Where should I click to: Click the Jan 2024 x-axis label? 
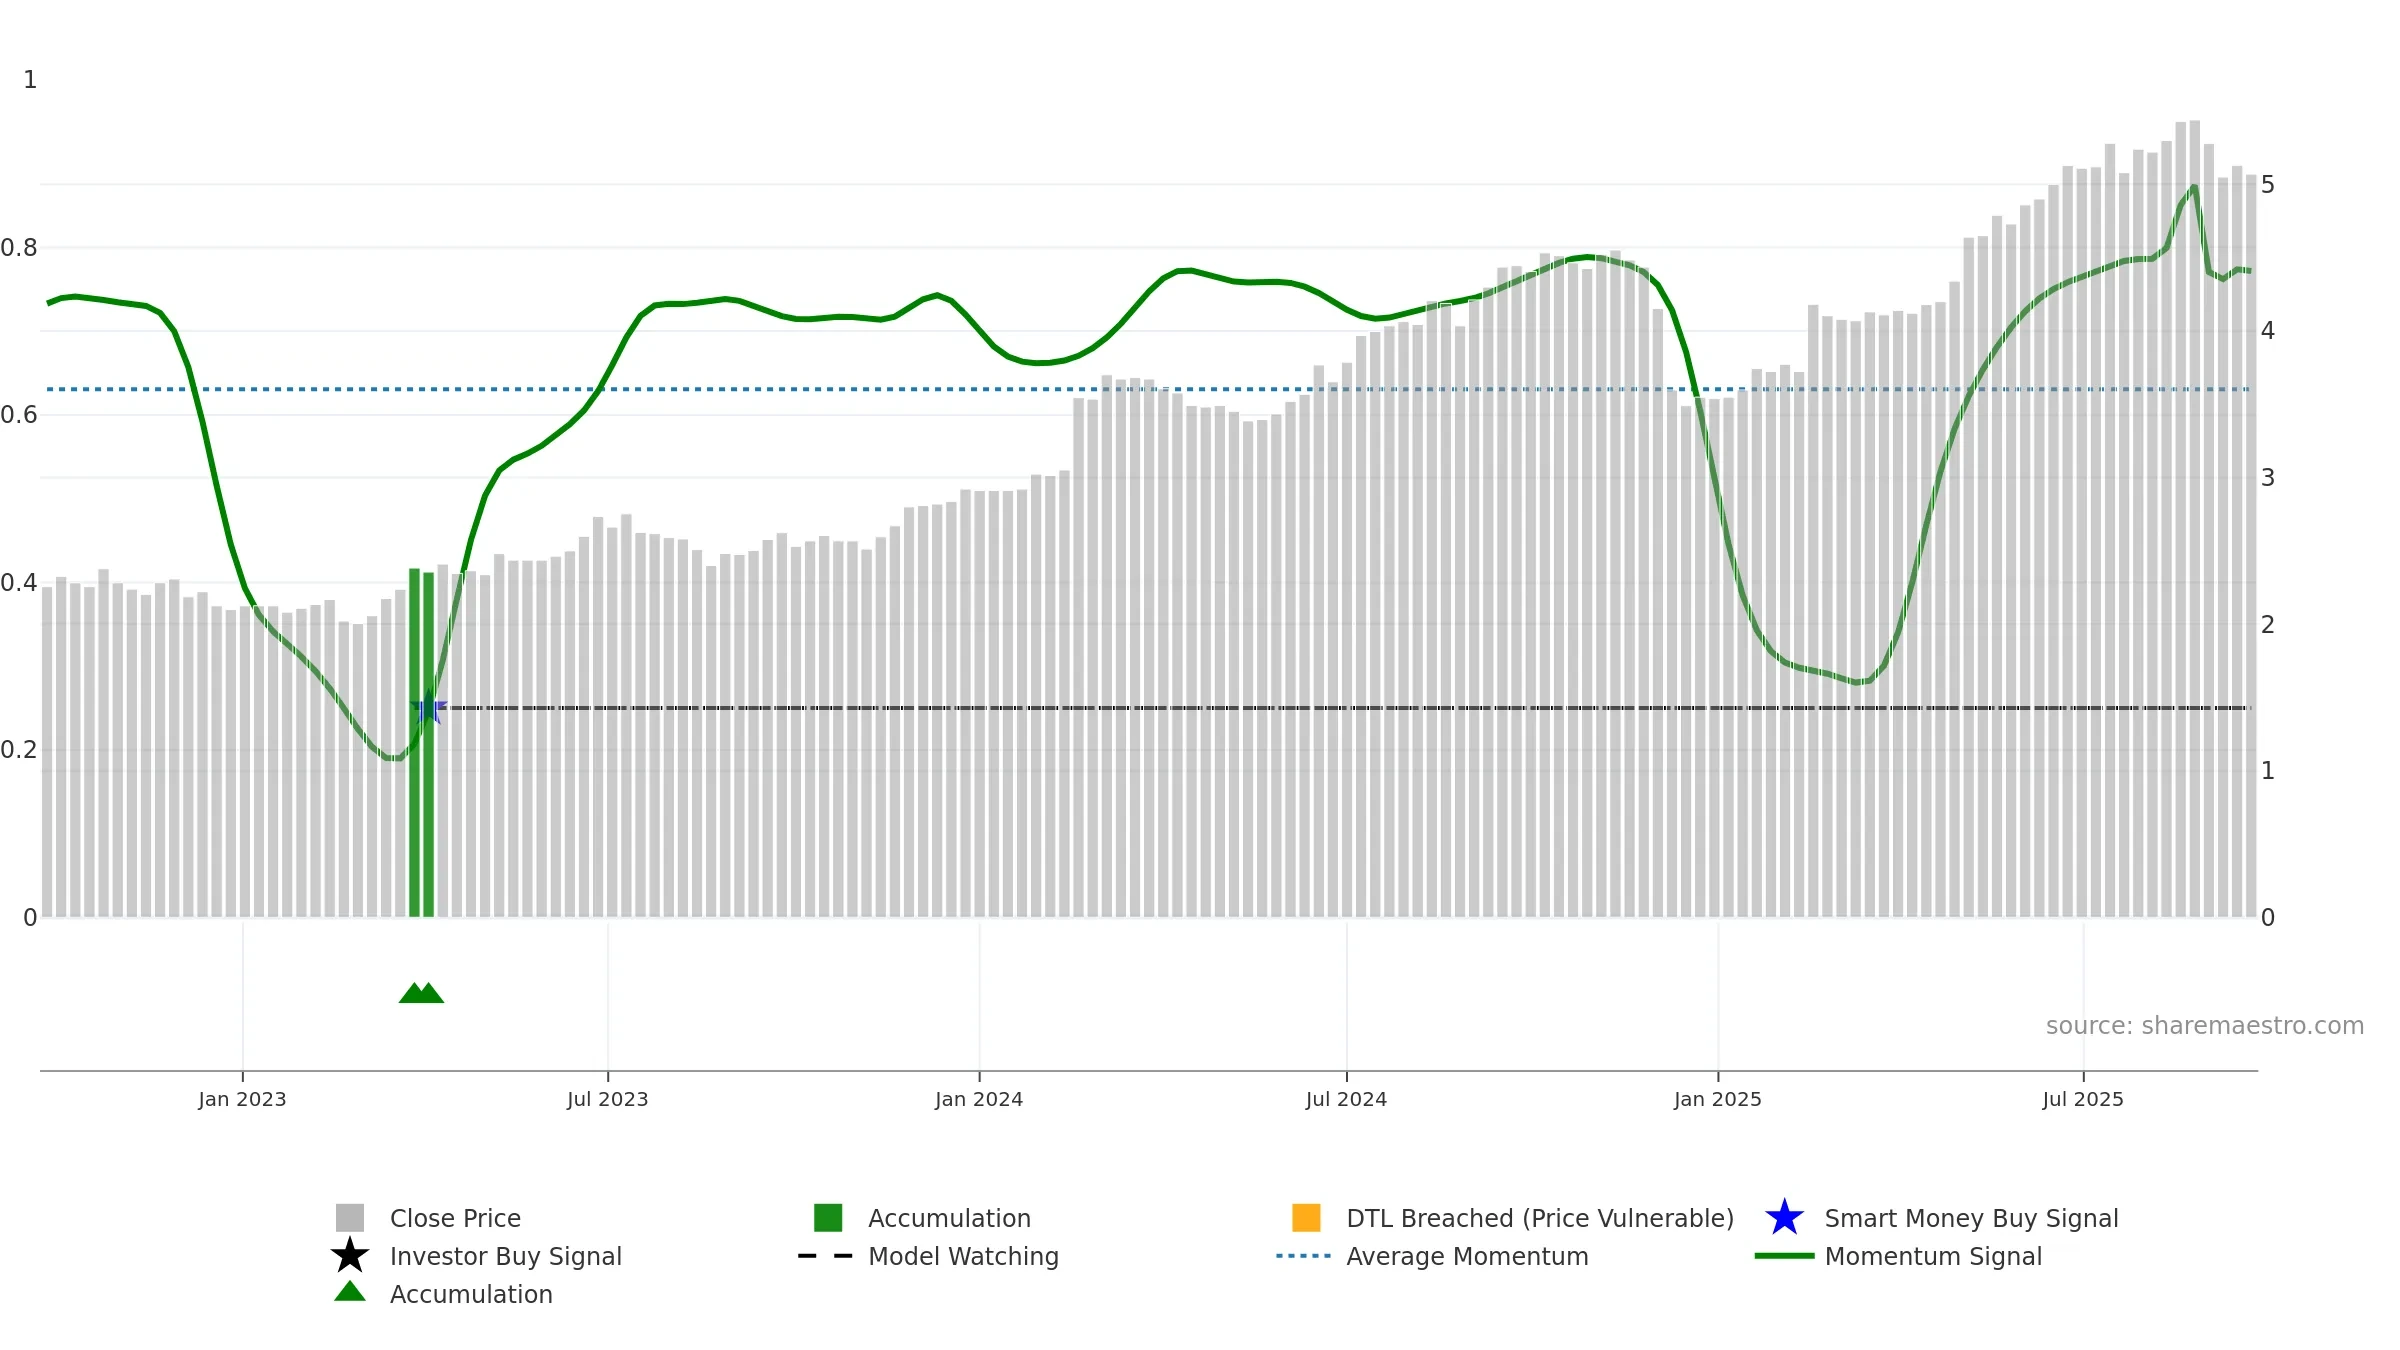click(x=979, y=1100)
